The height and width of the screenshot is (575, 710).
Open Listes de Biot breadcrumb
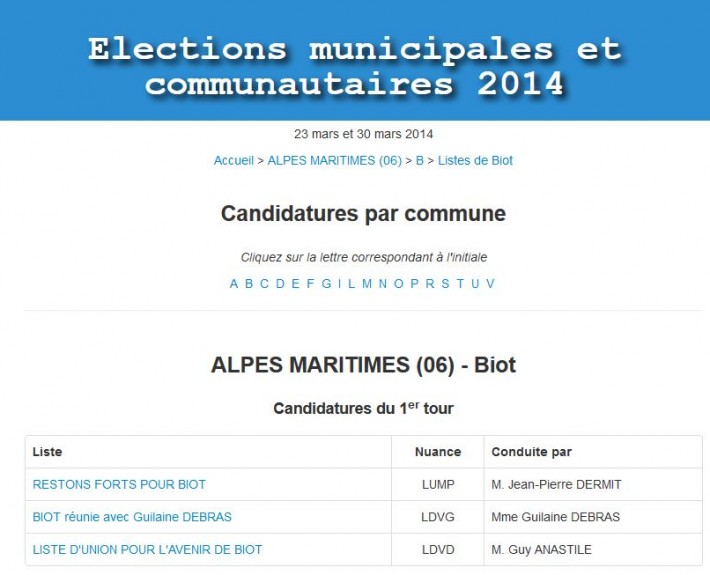(475, 160)
